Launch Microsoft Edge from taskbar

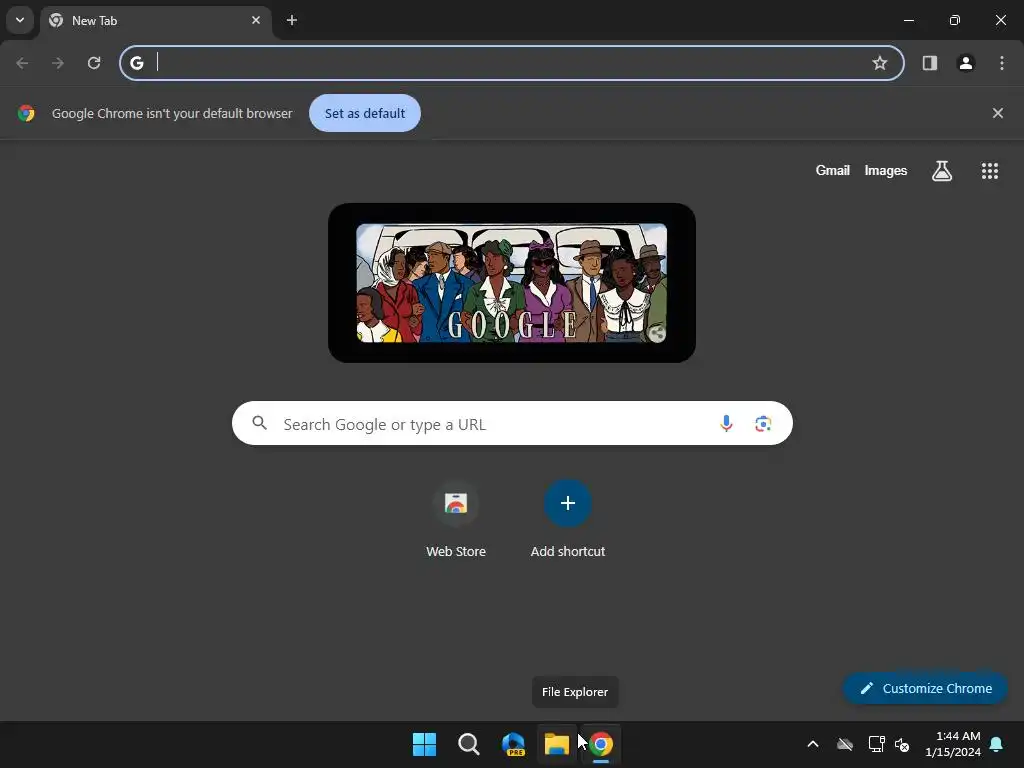[x=513, y=744]
